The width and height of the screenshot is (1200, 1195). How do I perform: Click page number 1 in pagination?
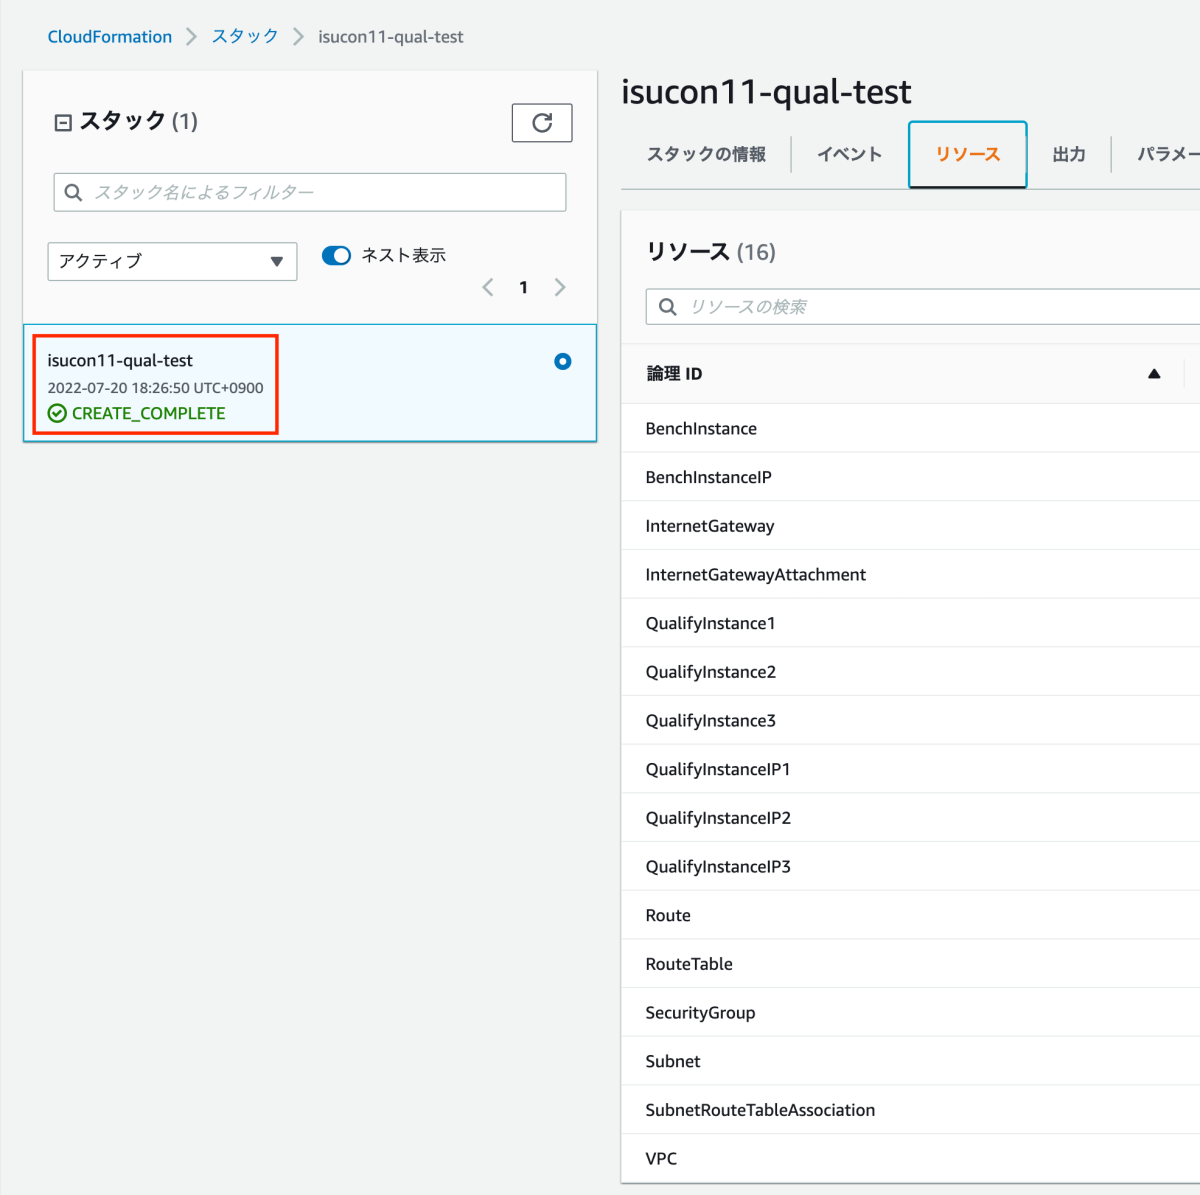[x=523, y=288]
